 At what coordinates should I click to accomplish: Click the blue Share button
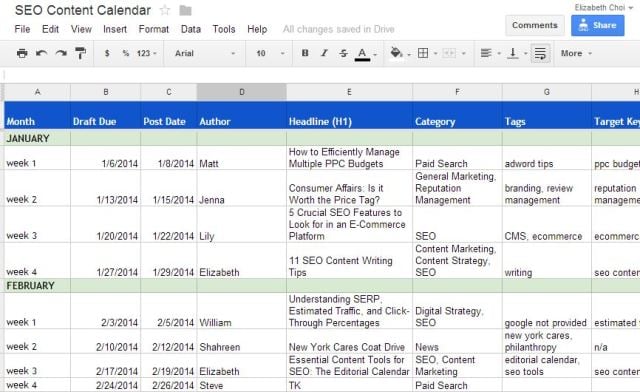pos(598,25)
